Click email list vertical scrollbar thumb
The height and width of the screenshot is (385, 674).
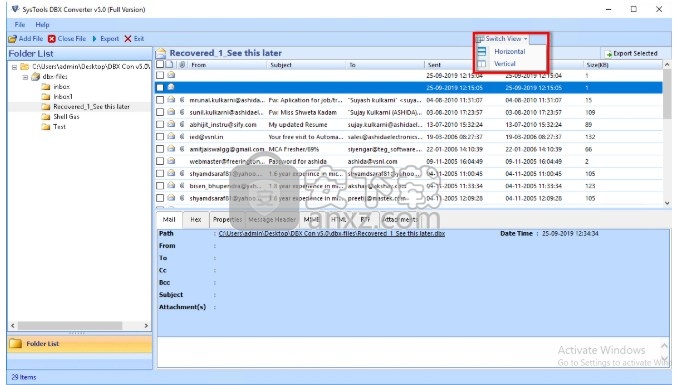(x=667, y=95)
